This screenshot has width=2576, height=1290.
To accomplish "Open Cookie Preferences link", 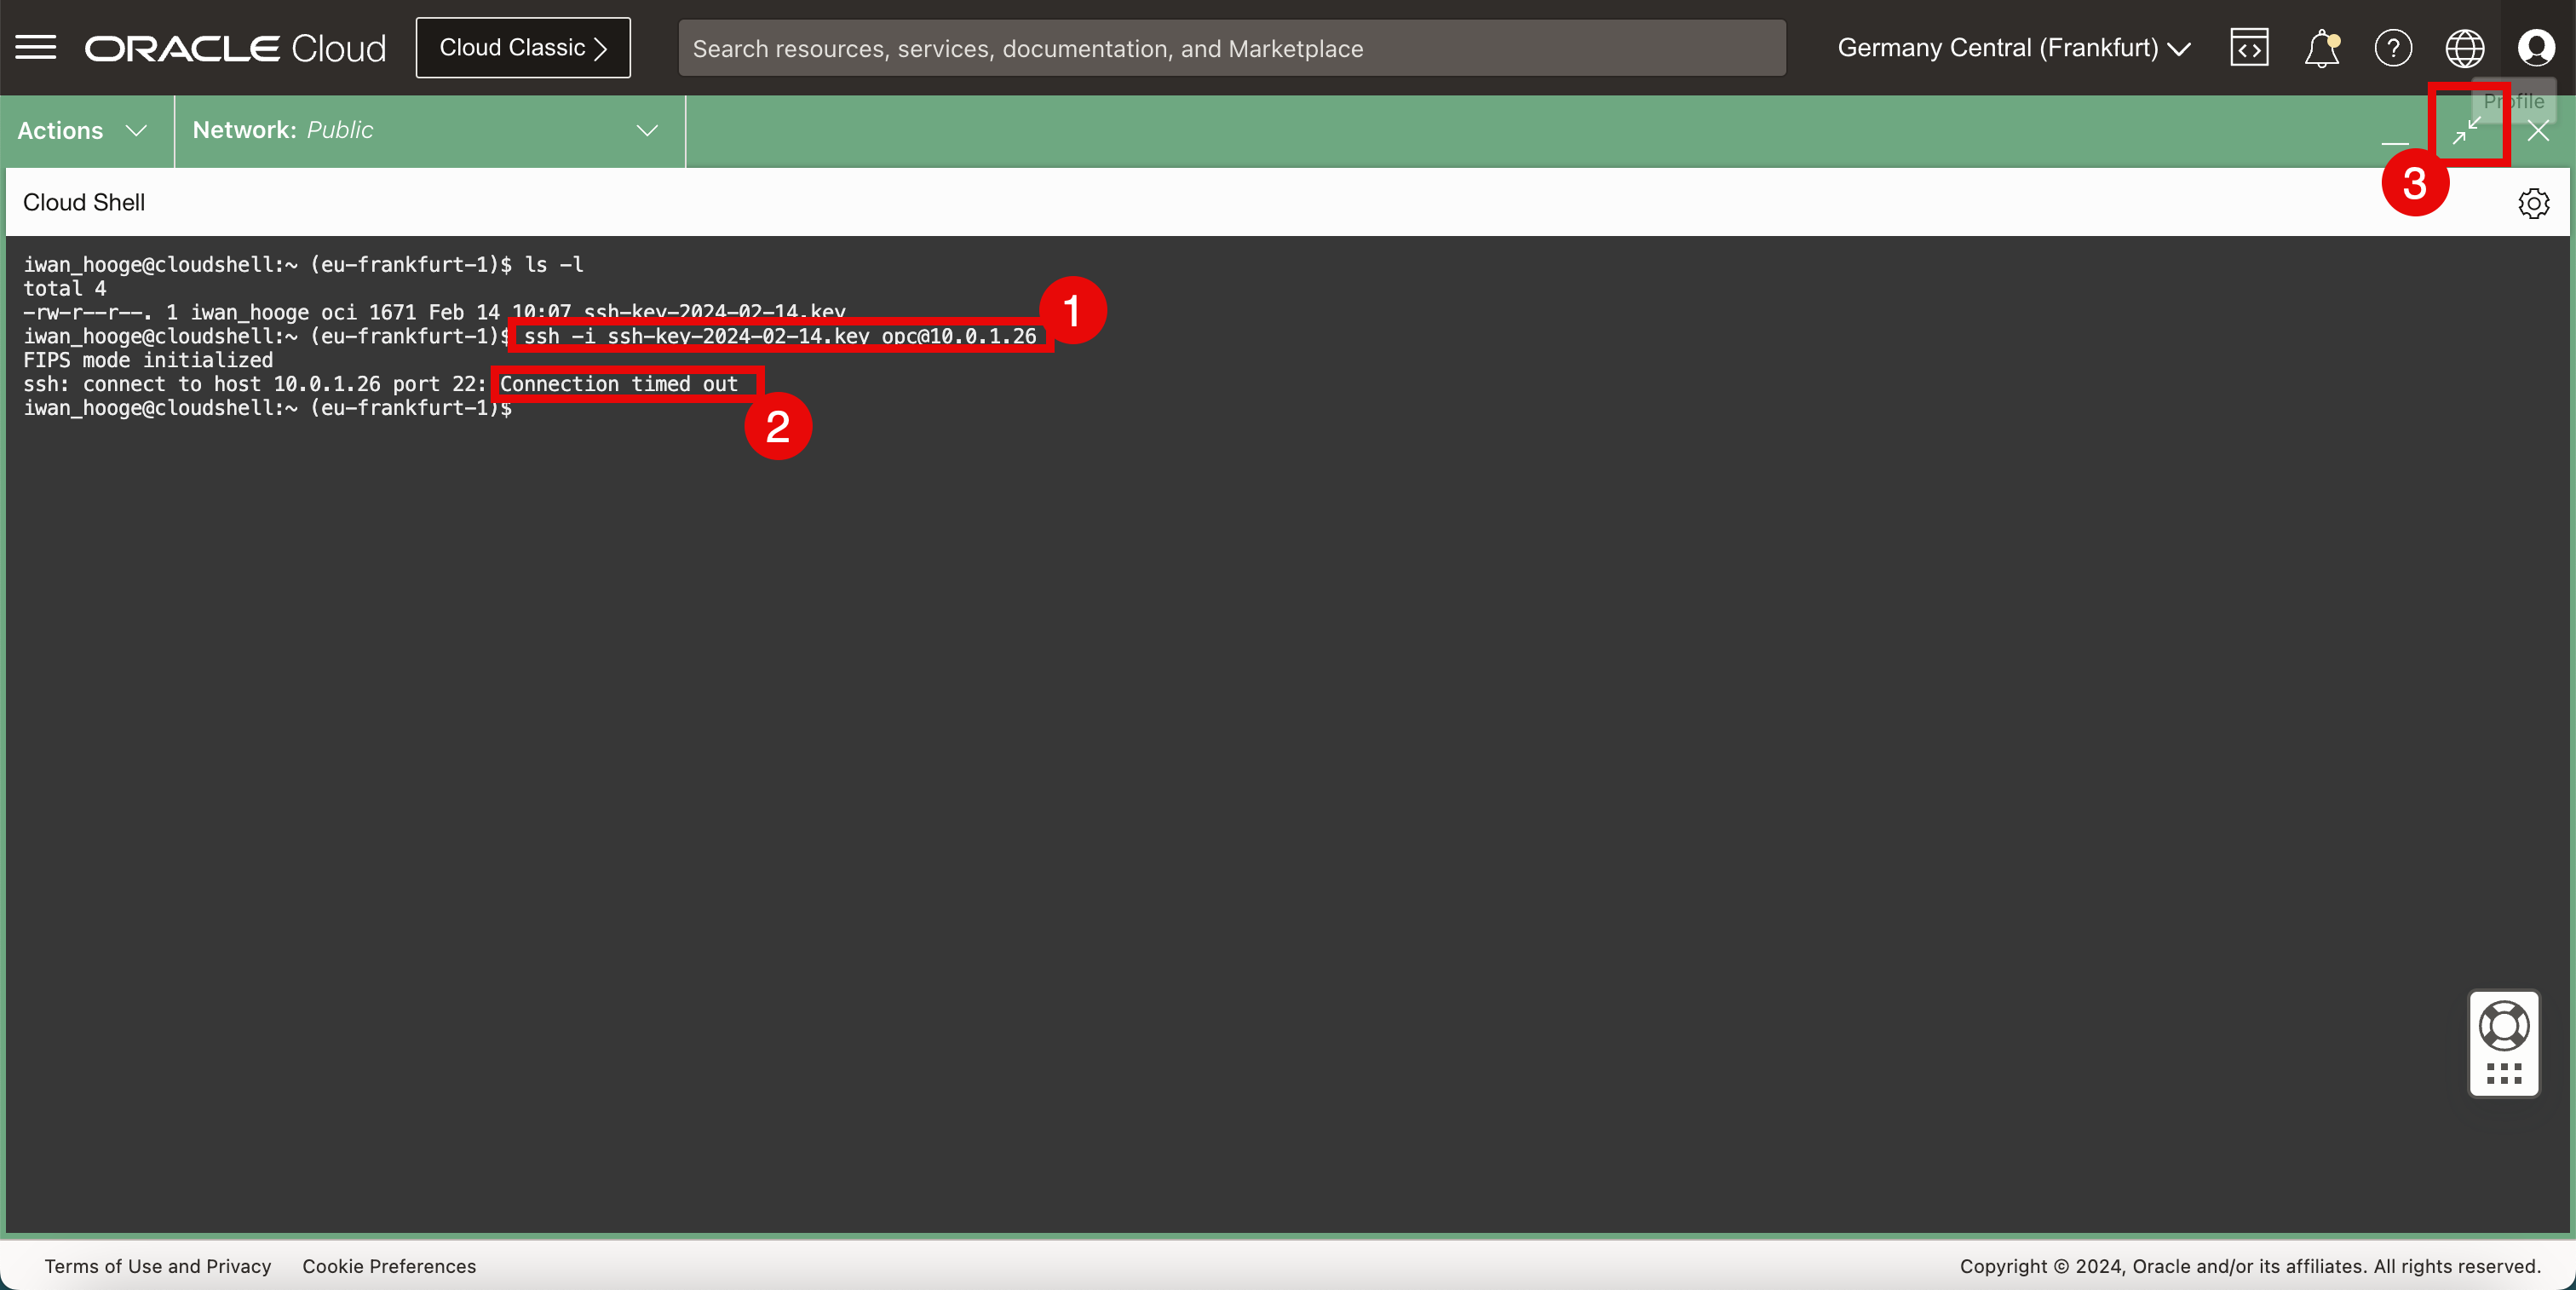I will pos(389,1266).
